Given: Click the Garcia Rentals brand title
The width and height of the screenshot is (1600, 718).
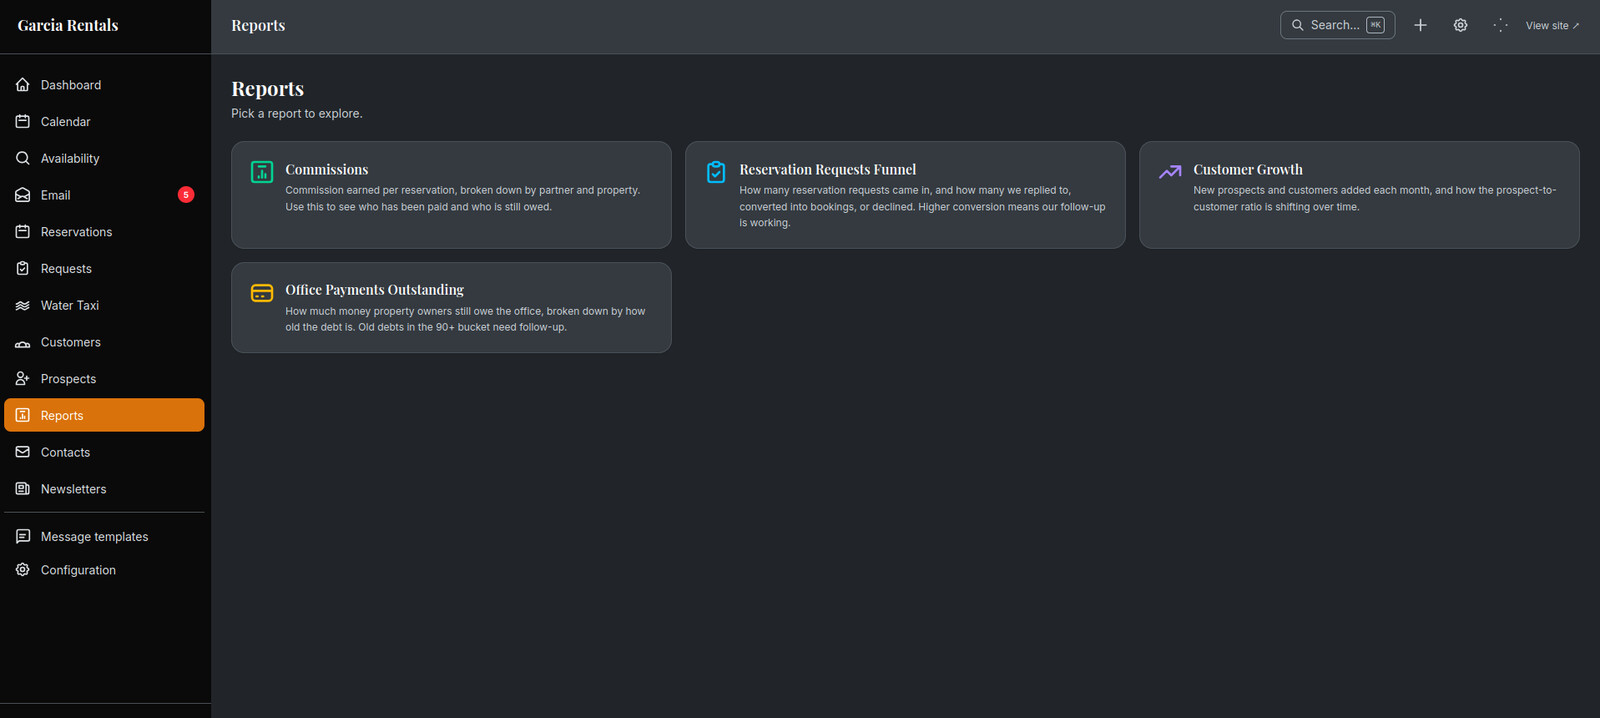Looking at the screenshot, I should click(x=68, y=25).
